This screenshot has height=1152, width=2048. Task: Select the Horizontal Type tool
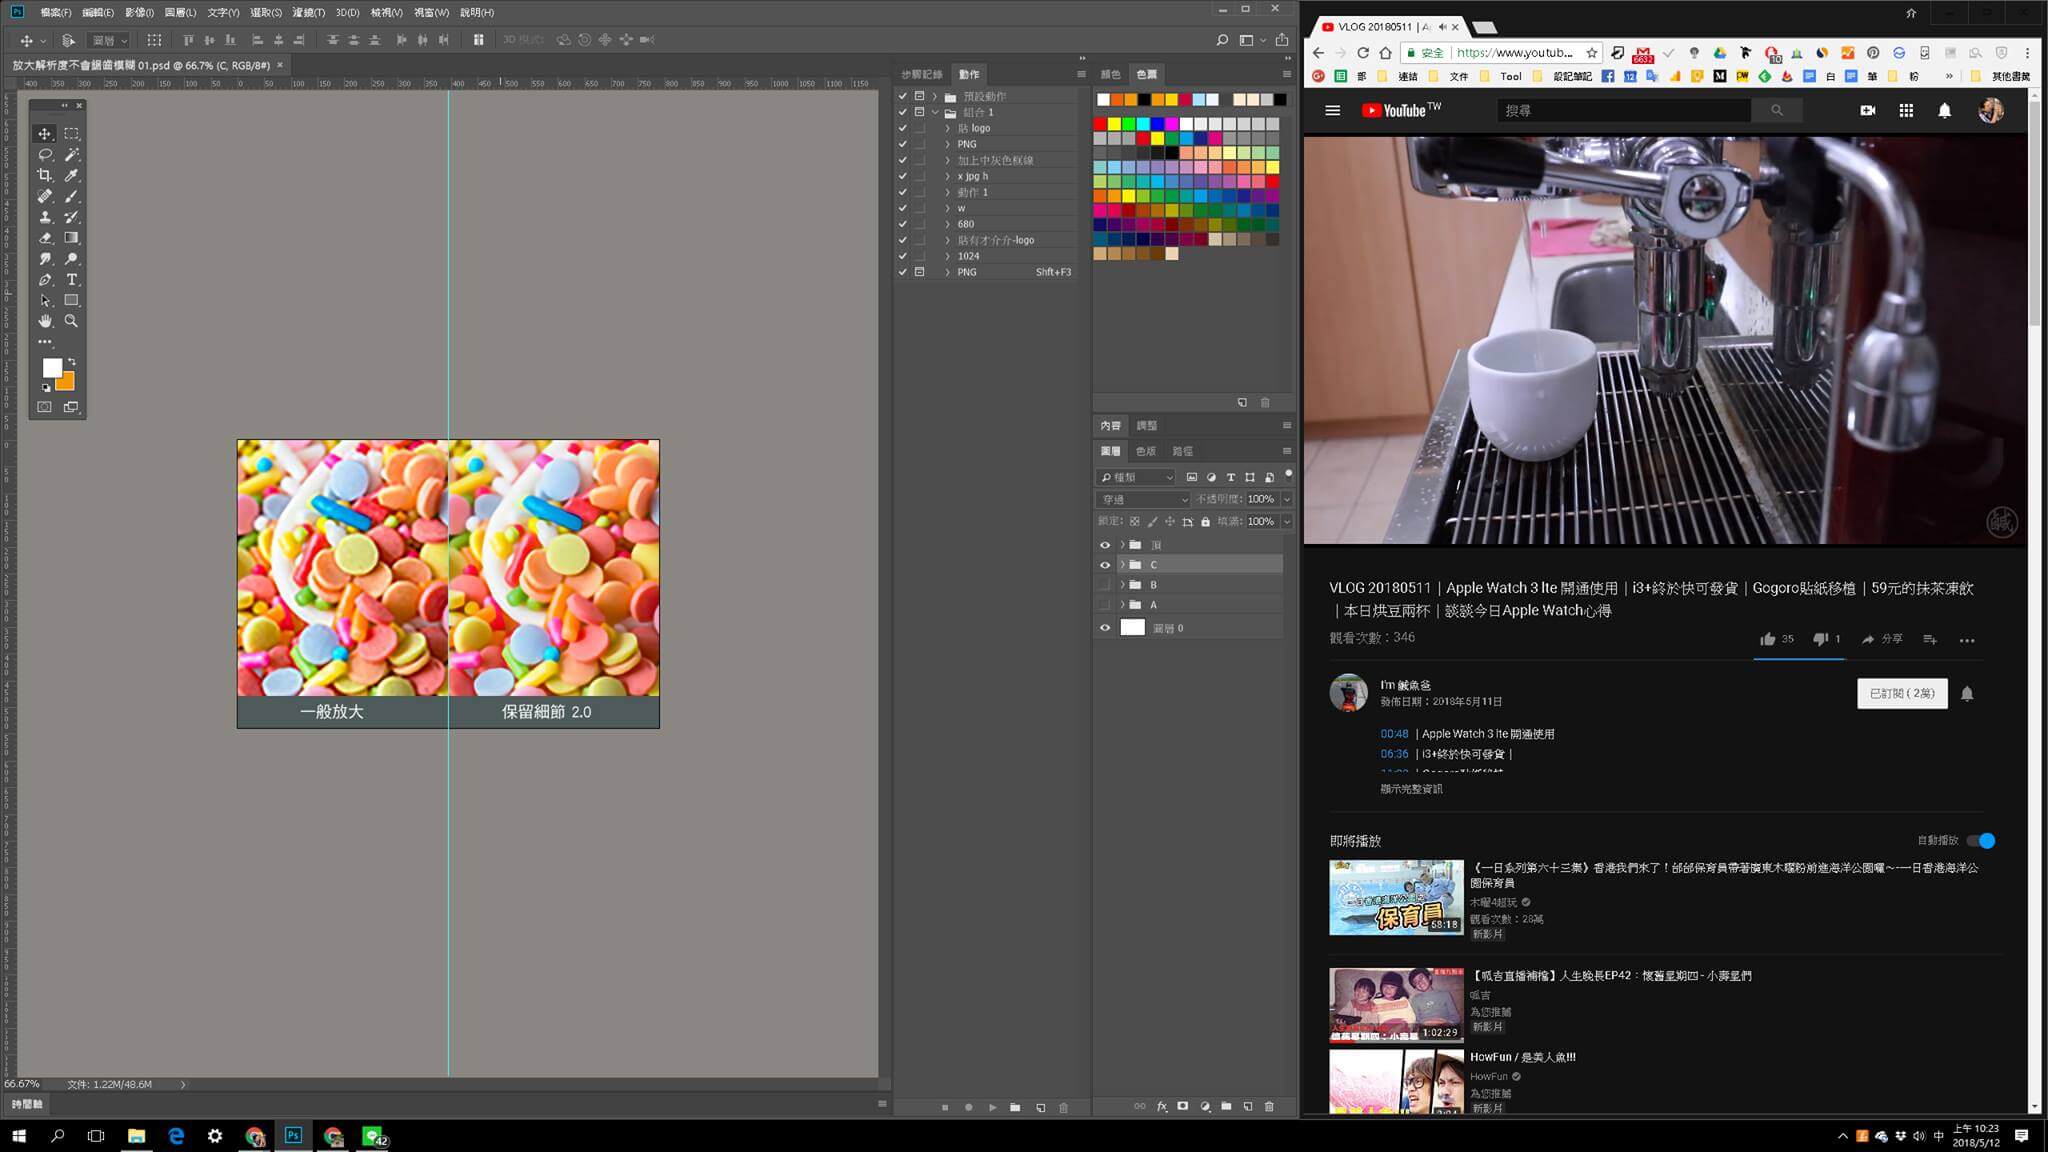tap(72, 280)
